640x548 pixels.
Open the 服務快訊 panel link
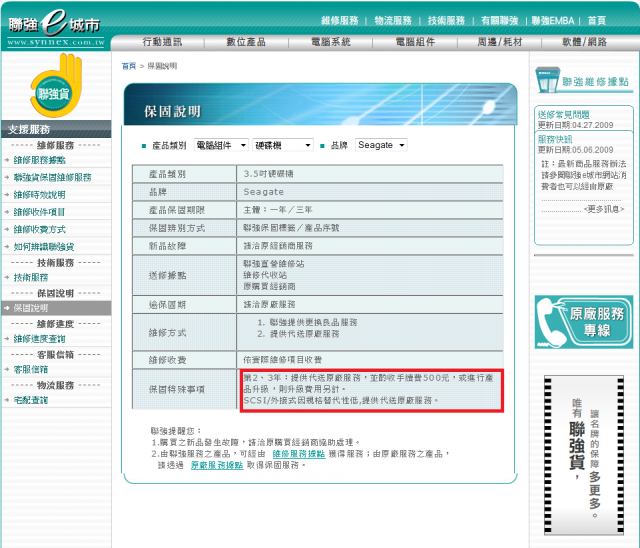click(x=555, y=139)
